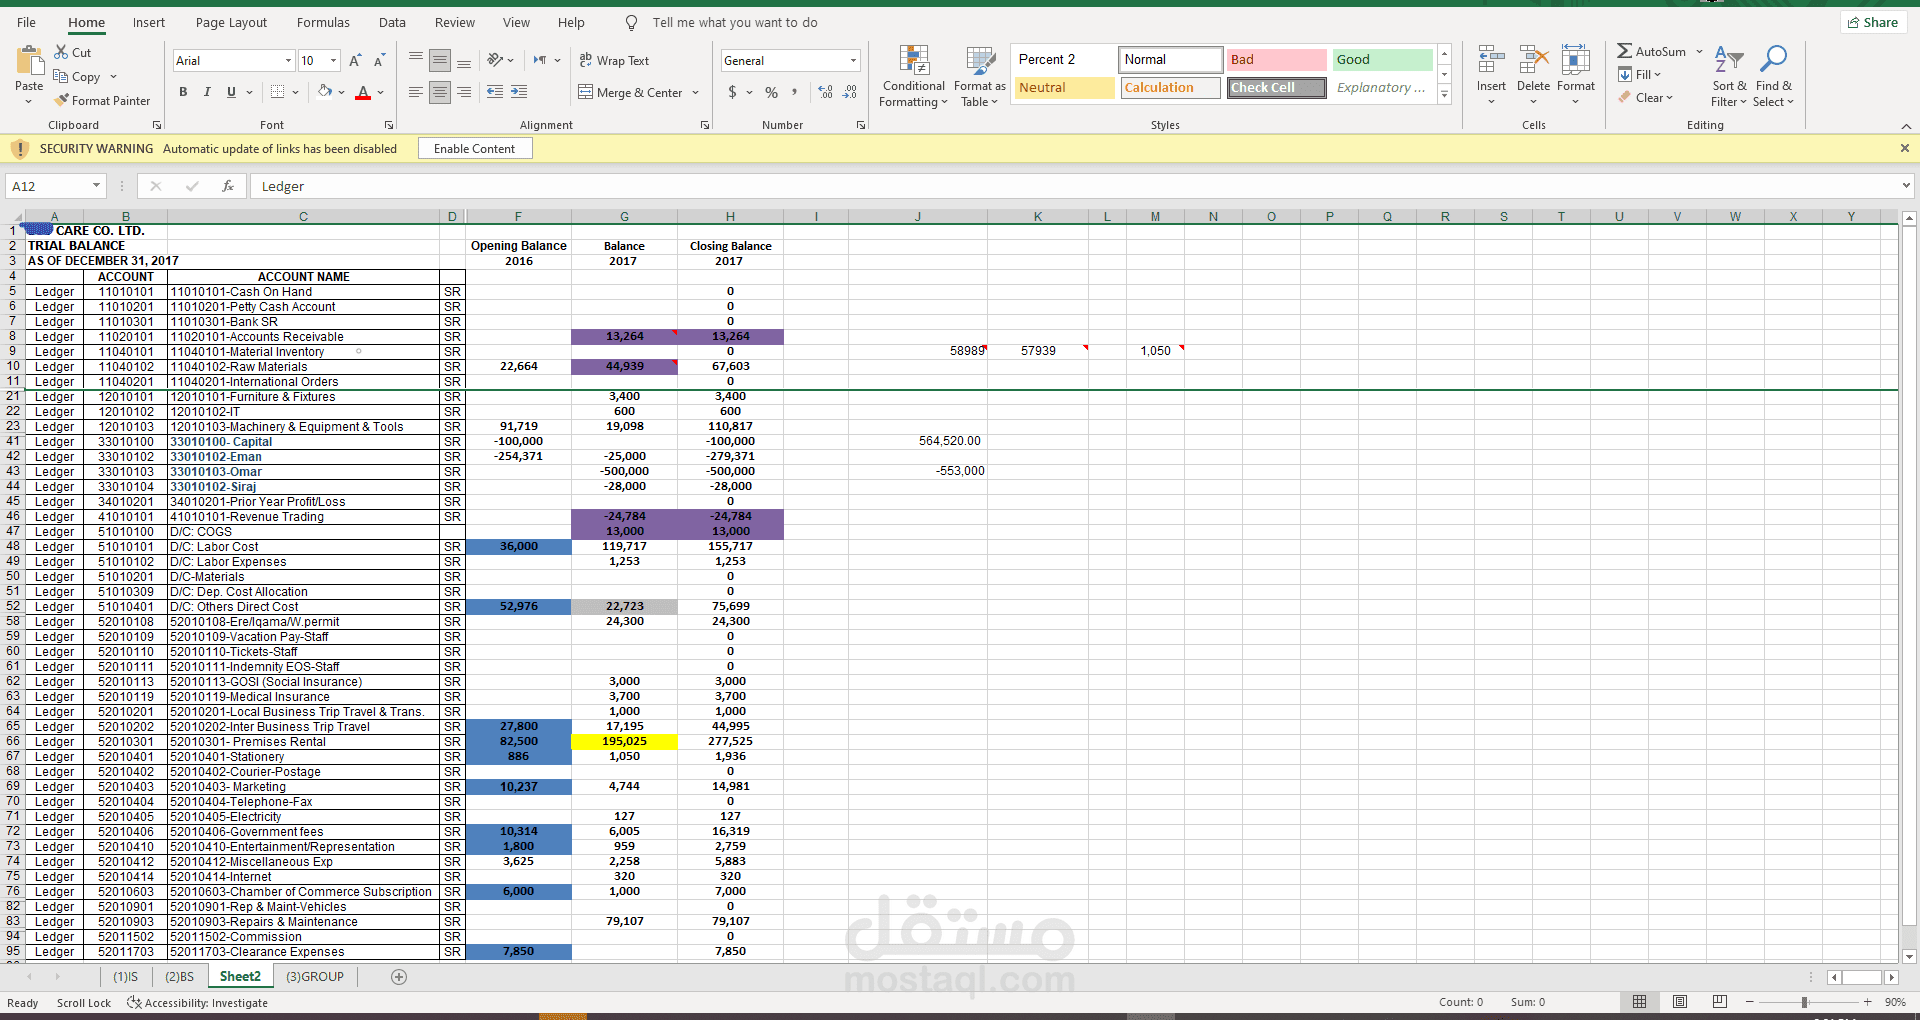Apply the Neutral cell style
The image size is (1920, 1020).
click(x=1064, y=88)
